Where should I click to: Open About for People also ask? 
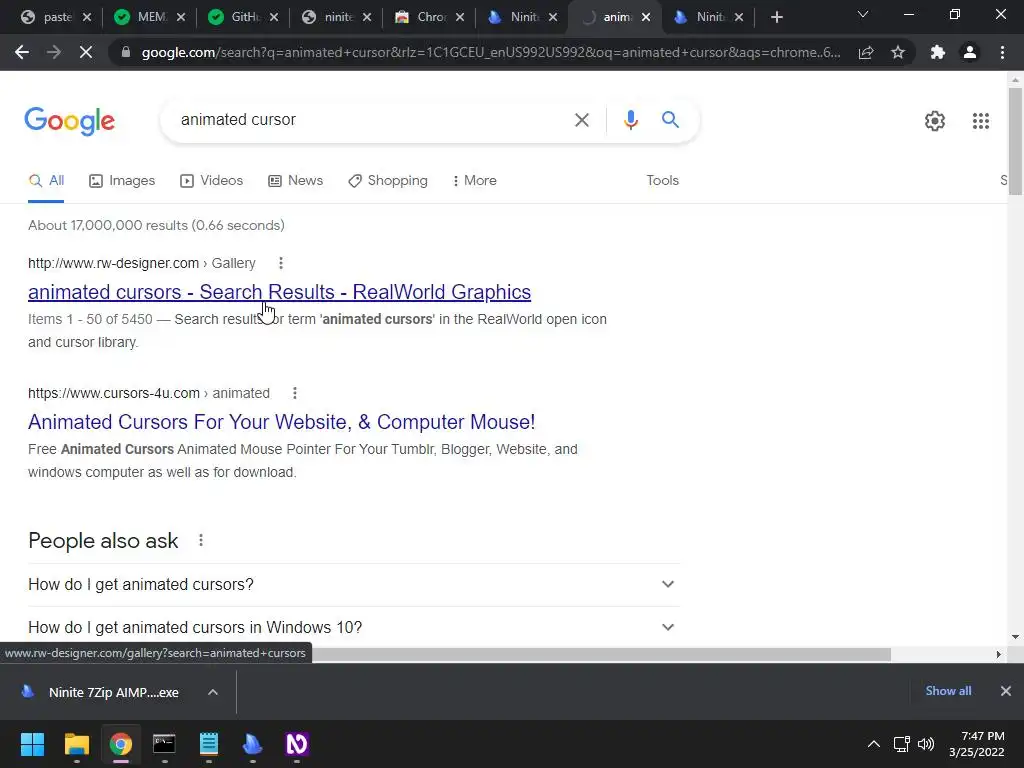click(200, 540)
